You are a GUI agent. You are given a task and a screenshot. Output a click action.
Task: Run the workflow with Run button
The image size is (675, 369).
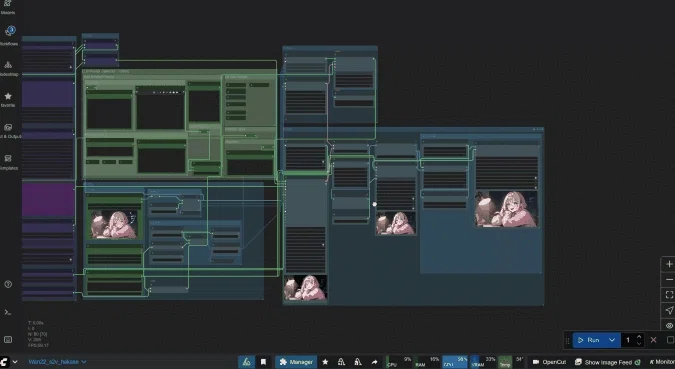click(x=588, y=340)
